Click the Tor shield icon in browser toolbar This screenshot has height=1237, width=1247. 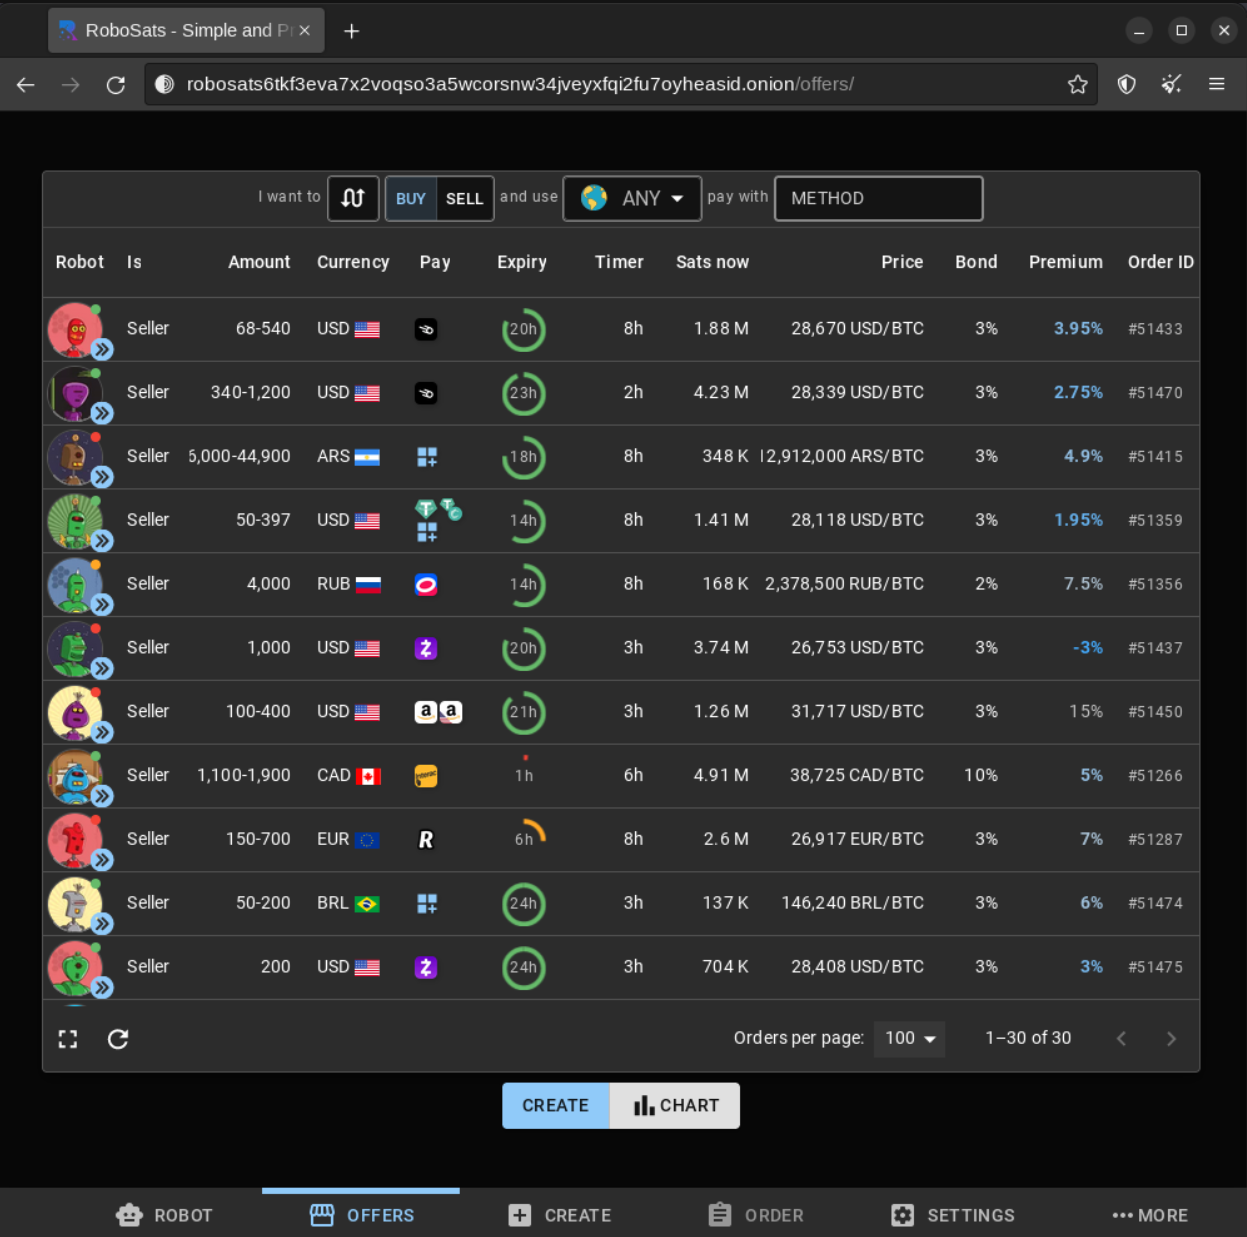coord(1126,85)
